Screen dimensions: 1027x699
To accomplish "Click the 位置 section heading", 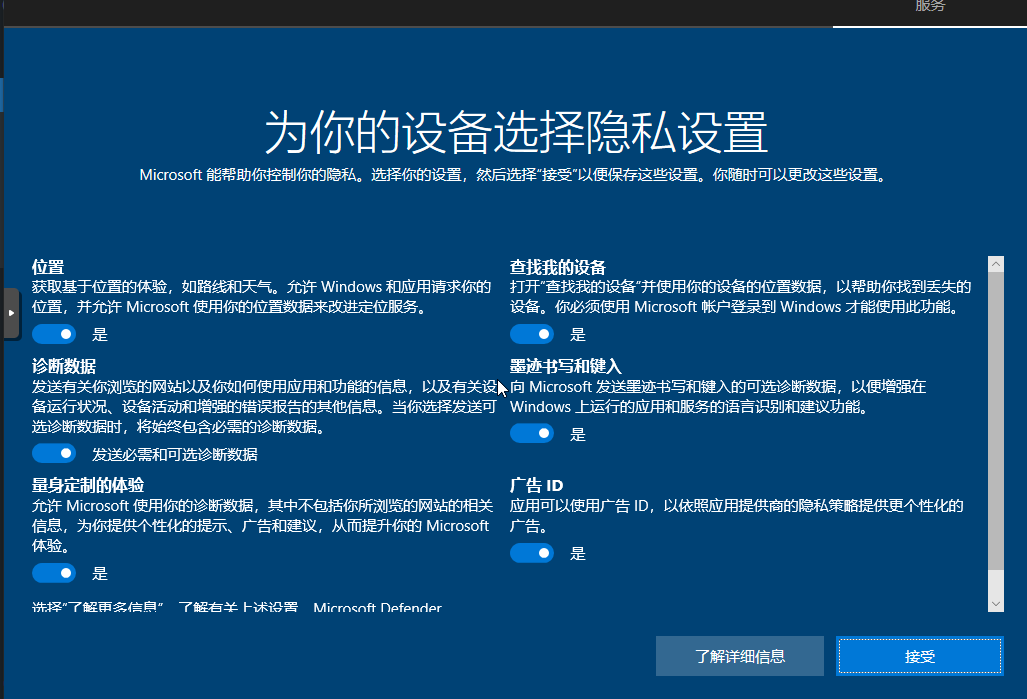I will 48,267.
